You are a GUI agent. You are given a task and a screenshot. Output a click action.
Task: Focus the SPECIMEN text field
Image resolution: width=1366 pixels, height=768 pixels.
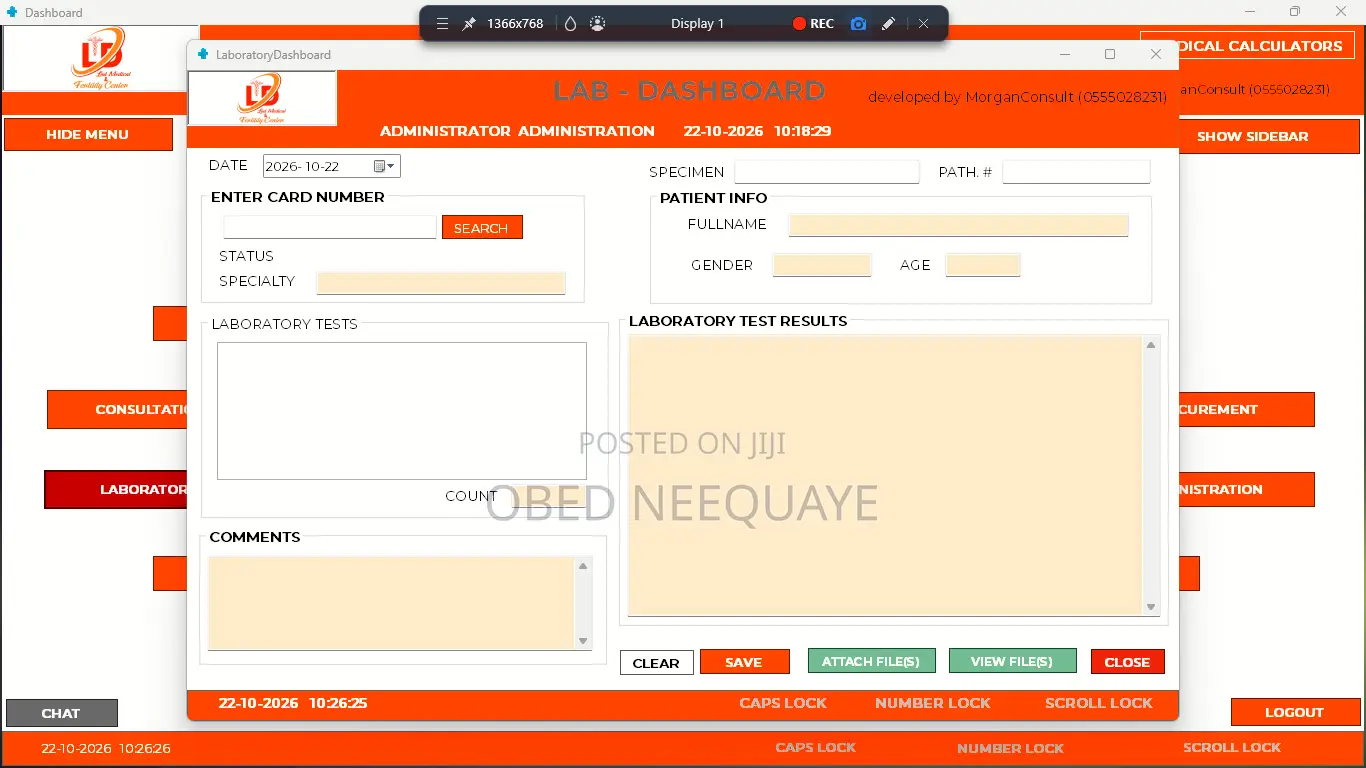pyautogui.click(x=826, y=171)
